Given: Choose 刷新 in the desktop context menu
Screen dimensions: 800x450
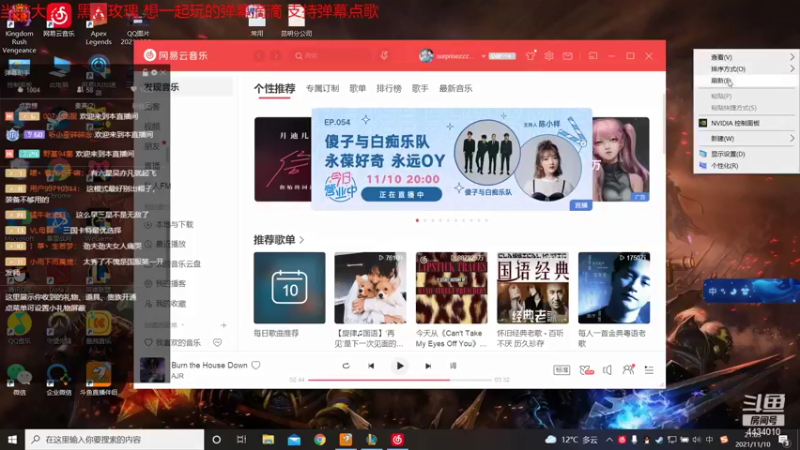Looking at the screenshot, I should pos(746,81).
